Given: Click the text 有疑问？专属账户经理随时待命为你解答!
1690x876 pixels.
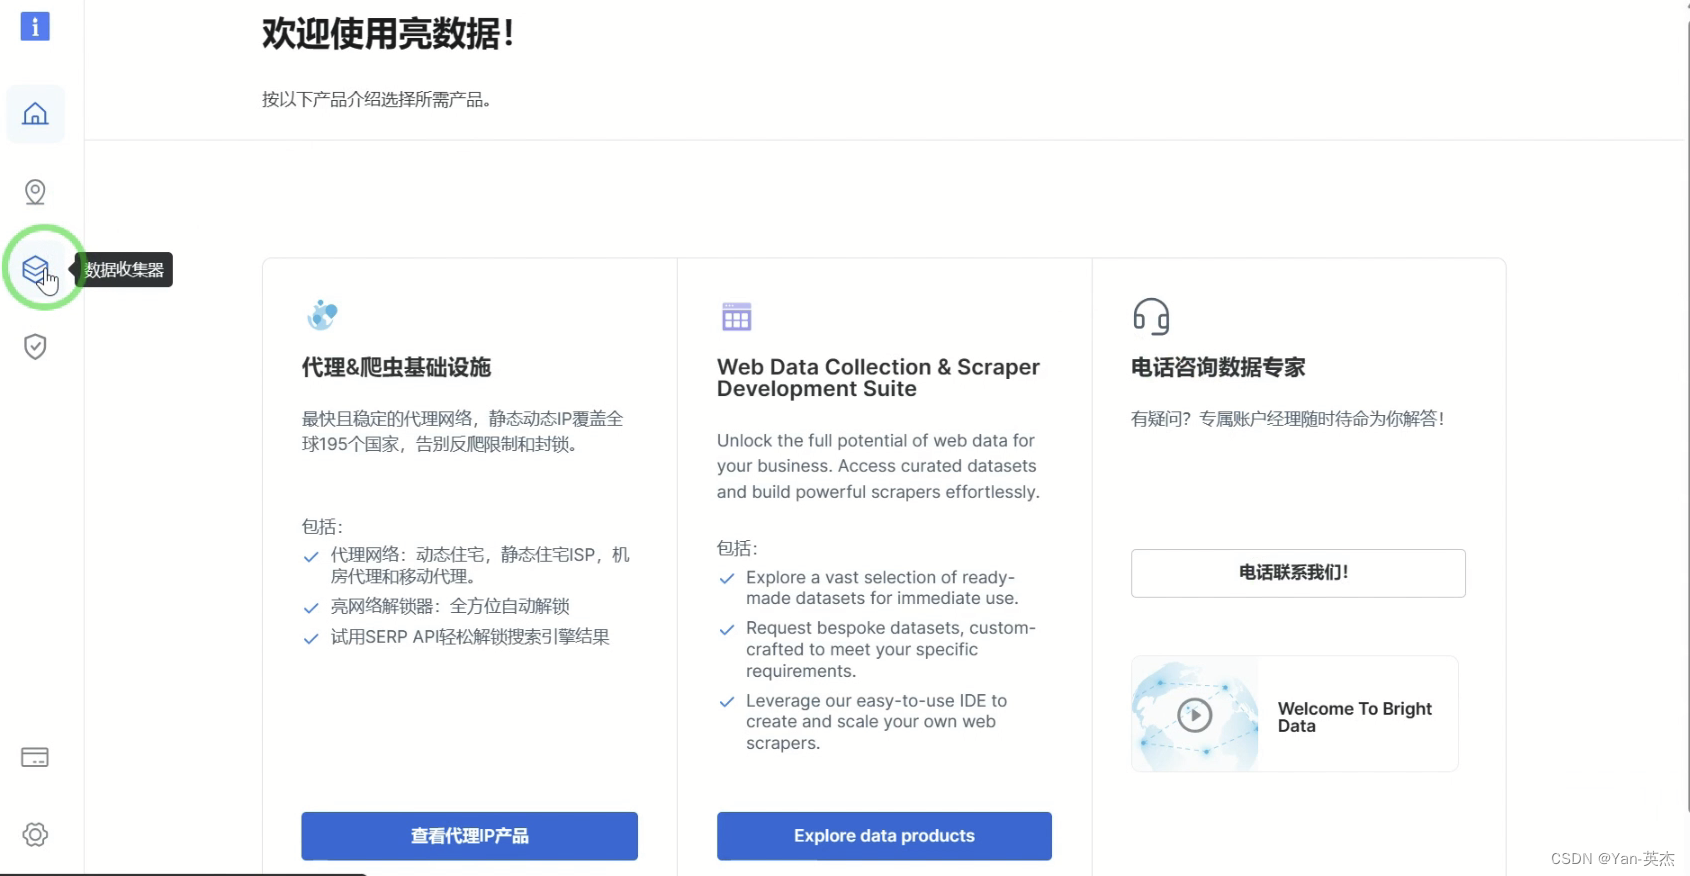Looking at the screenshot, I should (x=1288, y=419).
